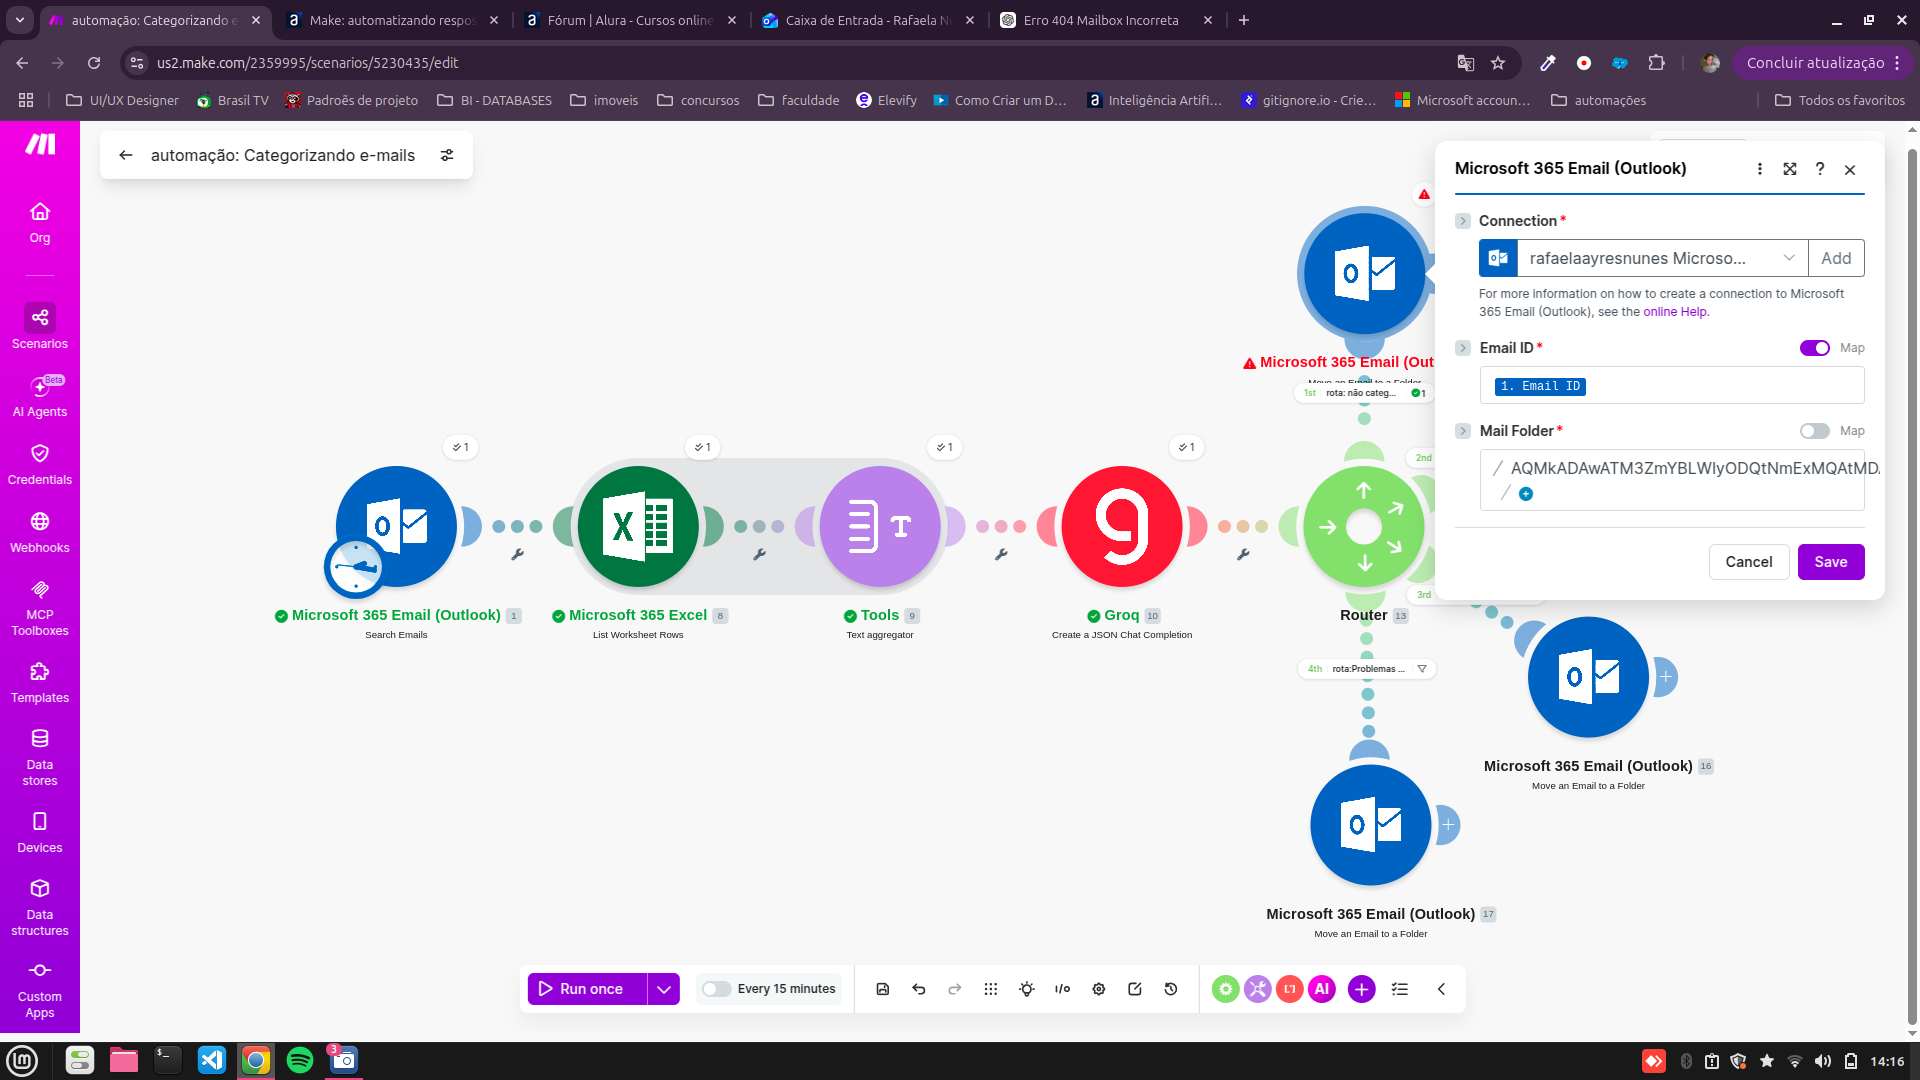Click the Every 15 minutes schedule
Viewport: 1920px width, 1080px height.
pyautogui.click(x=786, y=989)
